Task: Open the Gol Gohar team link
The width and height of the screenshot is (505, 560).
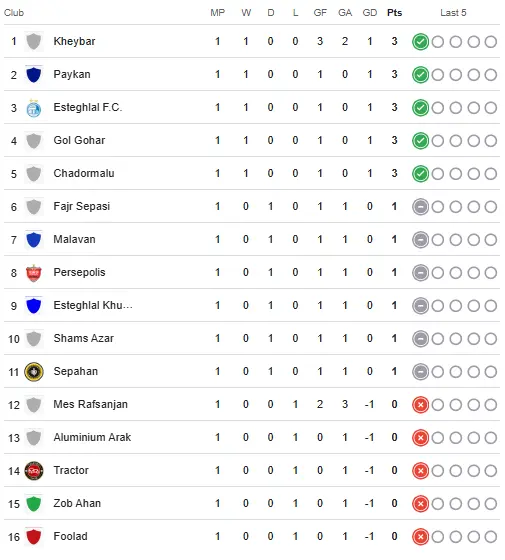Action: pyautogui.click(x=79, y=140)
